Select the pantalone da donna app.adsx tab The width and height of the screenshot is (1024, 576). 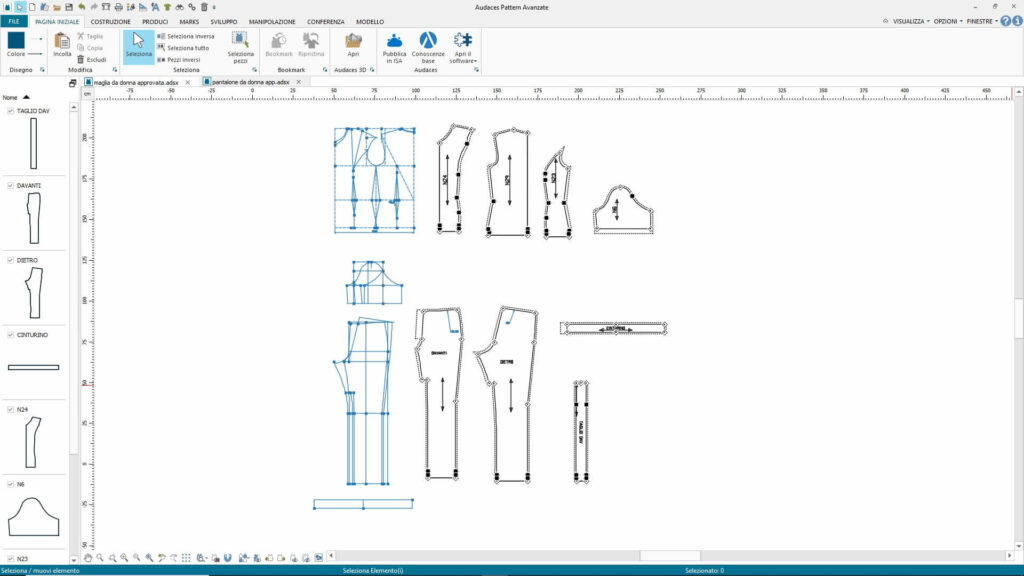(251, 82)
